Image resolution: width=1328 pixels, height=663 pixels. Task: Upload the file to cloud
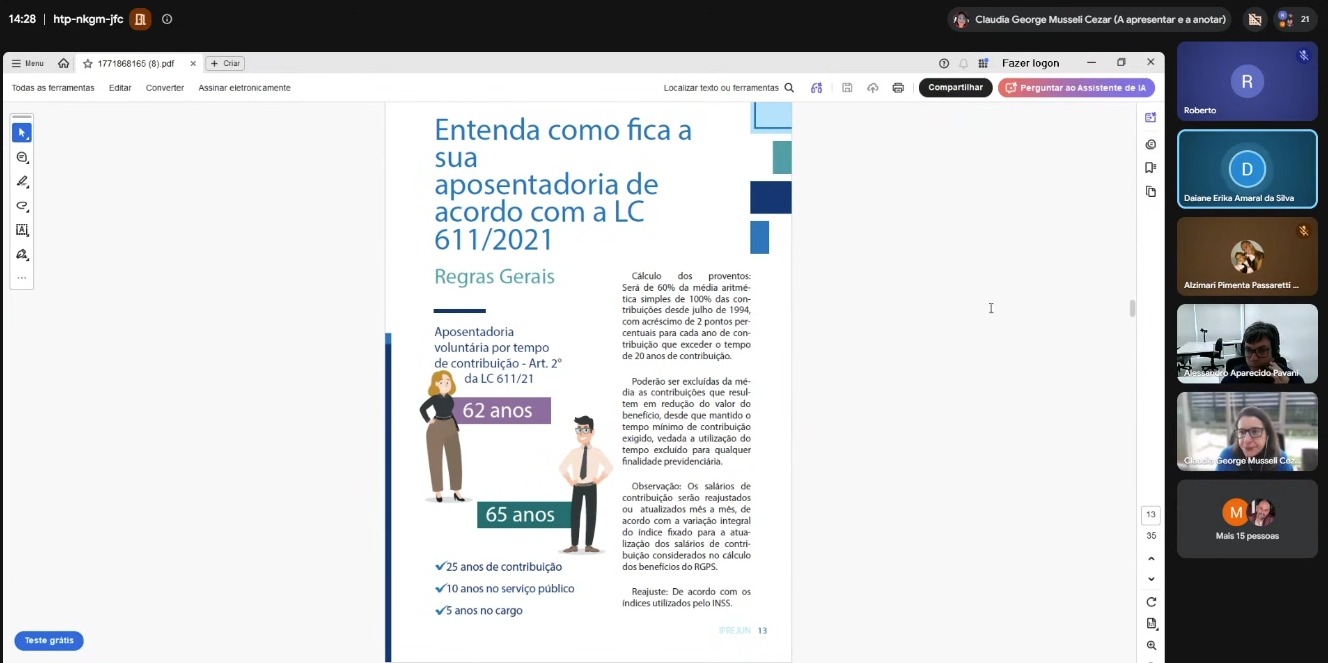pos(872,88)
